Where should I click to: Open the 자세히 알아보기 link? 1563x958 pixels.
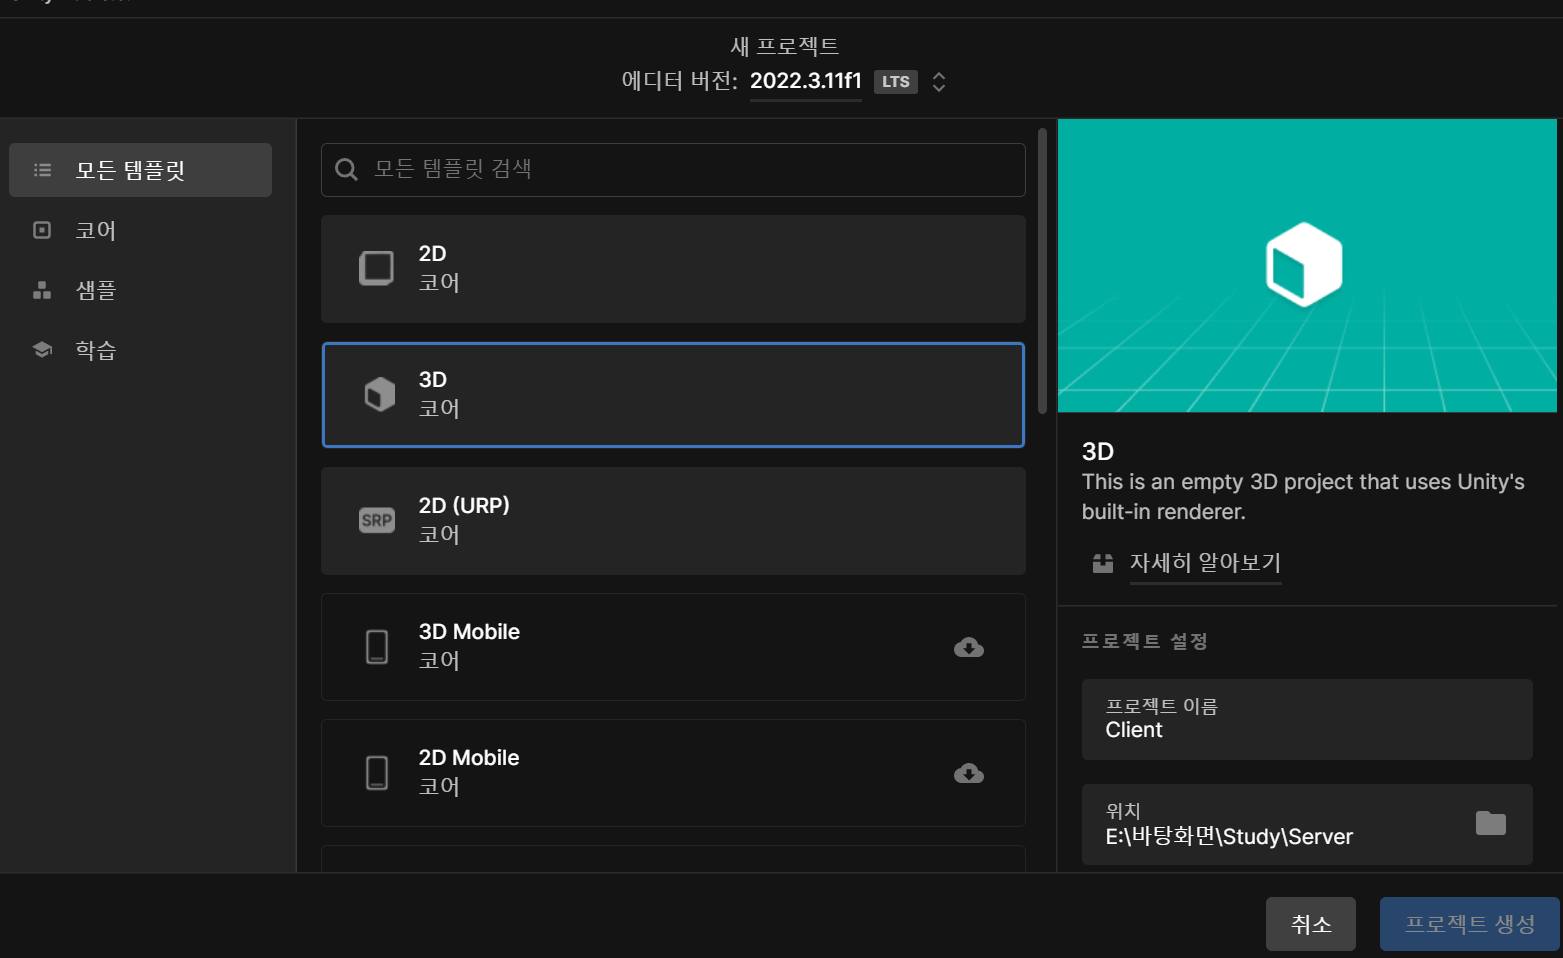pyautogui.click(x=1205, y=563)
